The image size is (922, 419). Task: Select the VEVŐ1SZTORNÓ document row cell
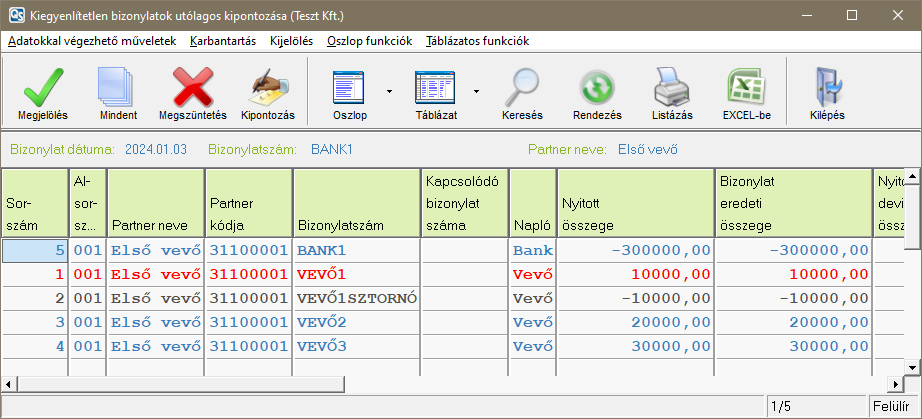tap(356, 298)
